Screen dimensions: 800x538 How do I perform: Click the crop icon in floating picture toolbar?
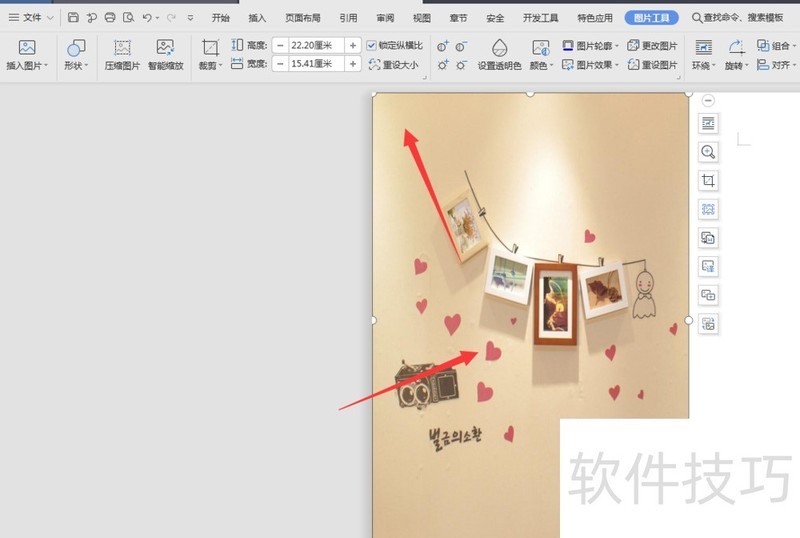pos(708,180)
